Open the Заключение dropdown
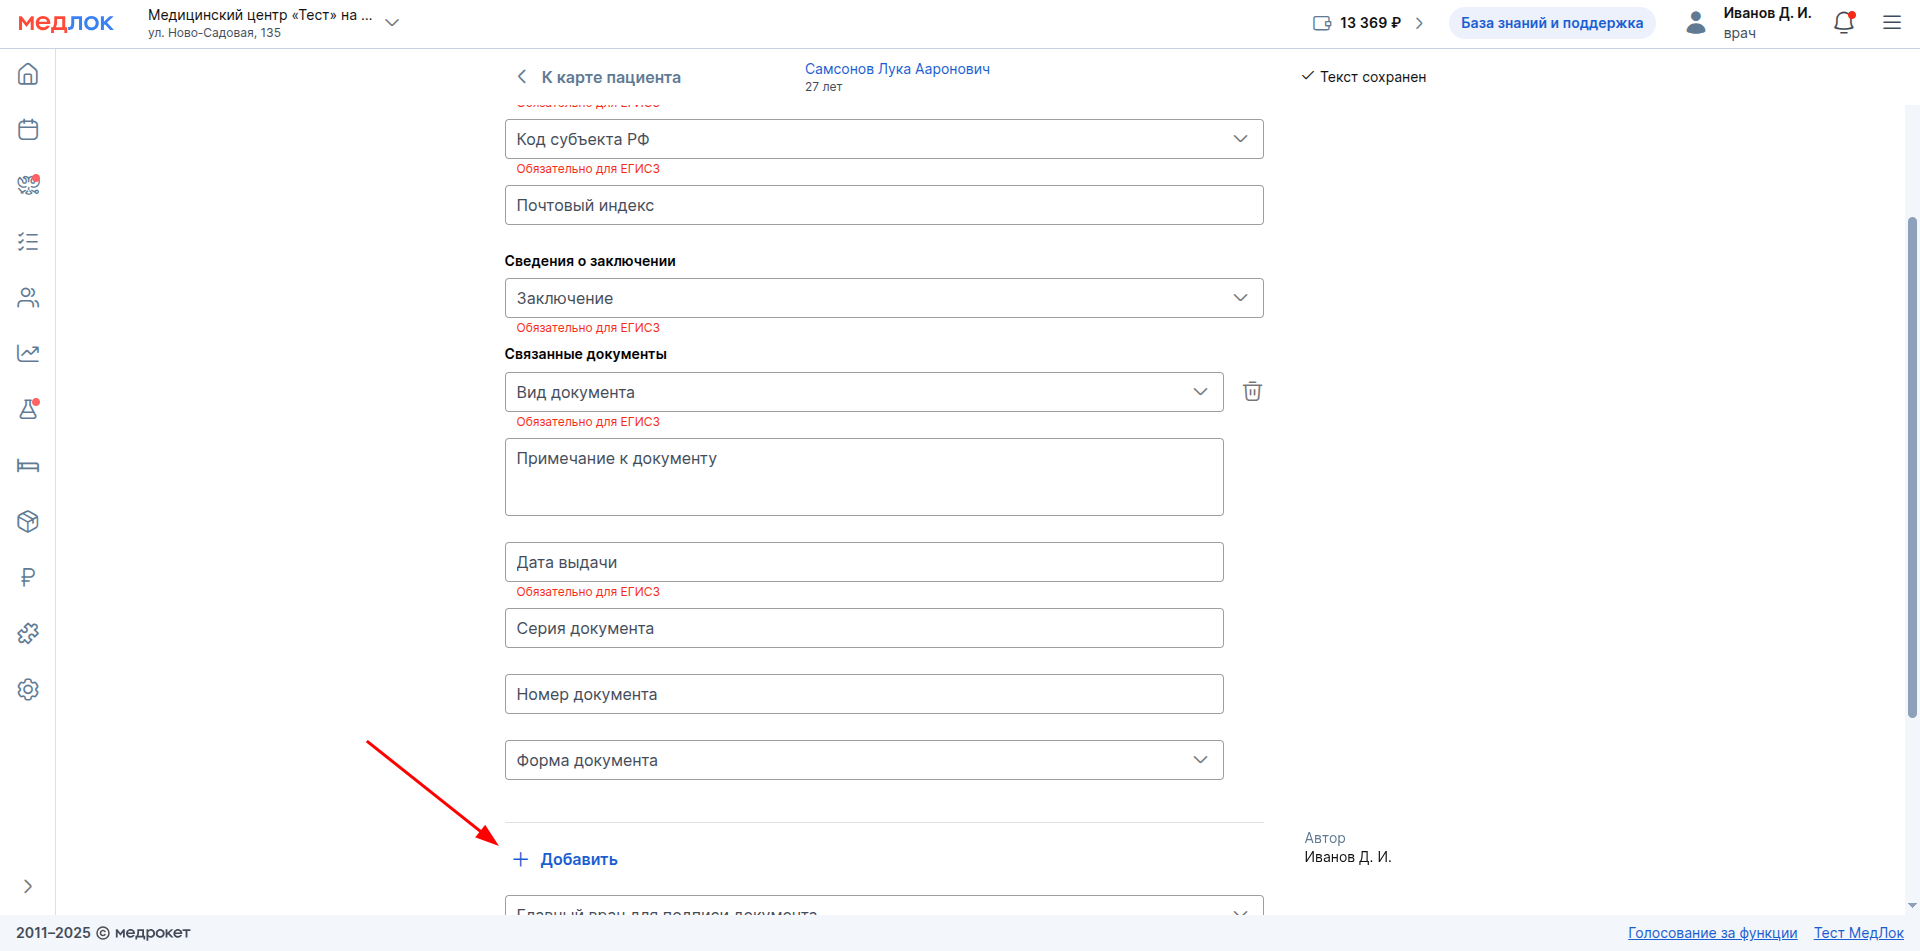The width and height of the screenshot is (1920, 951). tap(883, 298)
